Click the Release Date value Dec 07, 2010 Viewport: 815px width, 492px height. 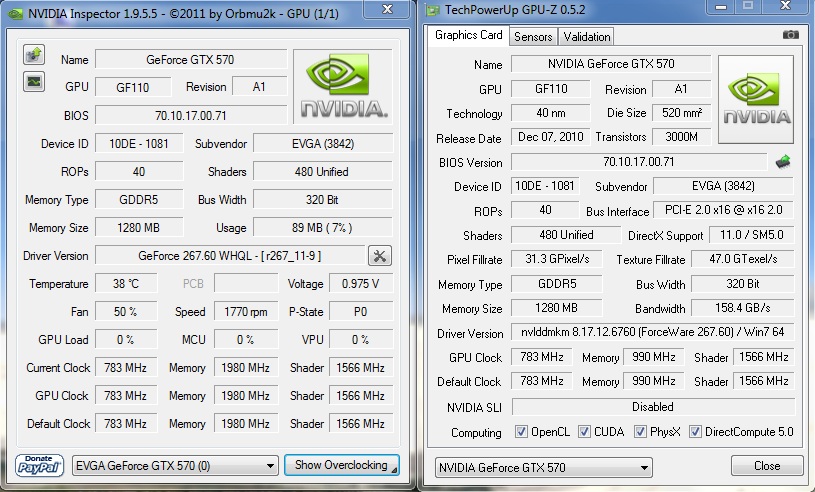[x=551, y=137]
